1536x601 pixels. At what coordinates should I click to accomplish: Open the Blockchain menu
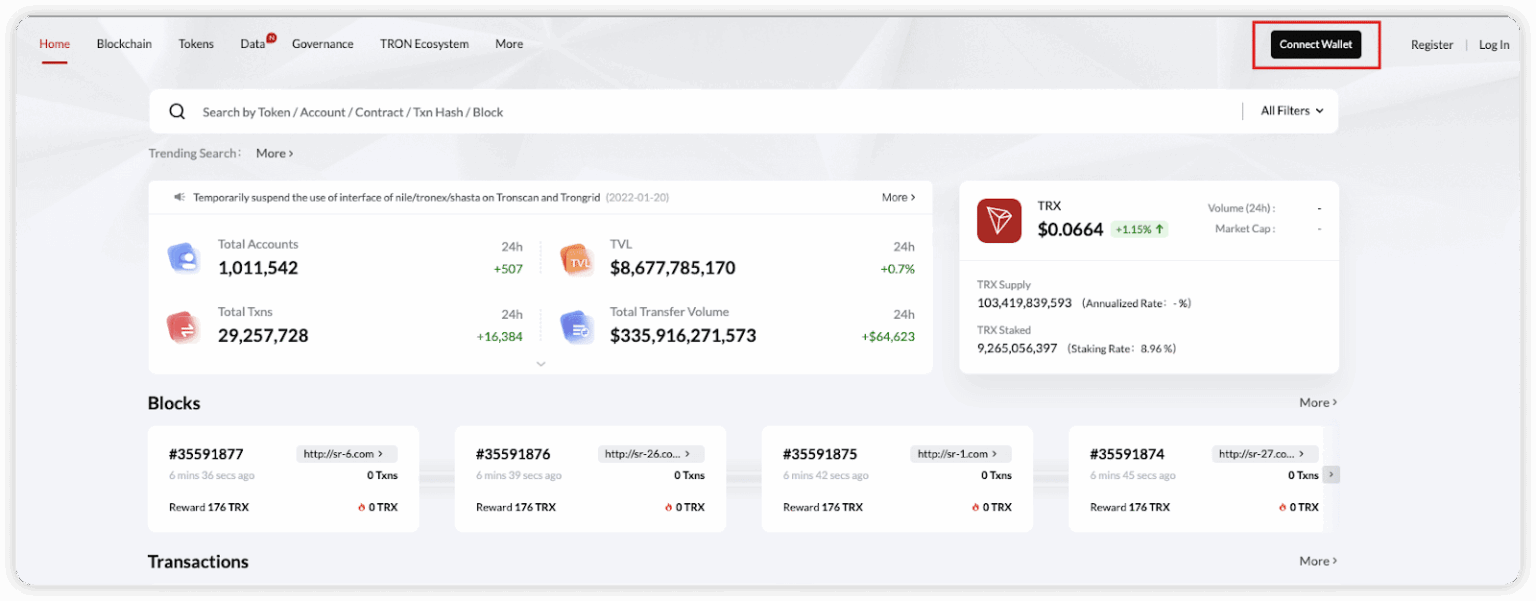(x=124, y=43)
